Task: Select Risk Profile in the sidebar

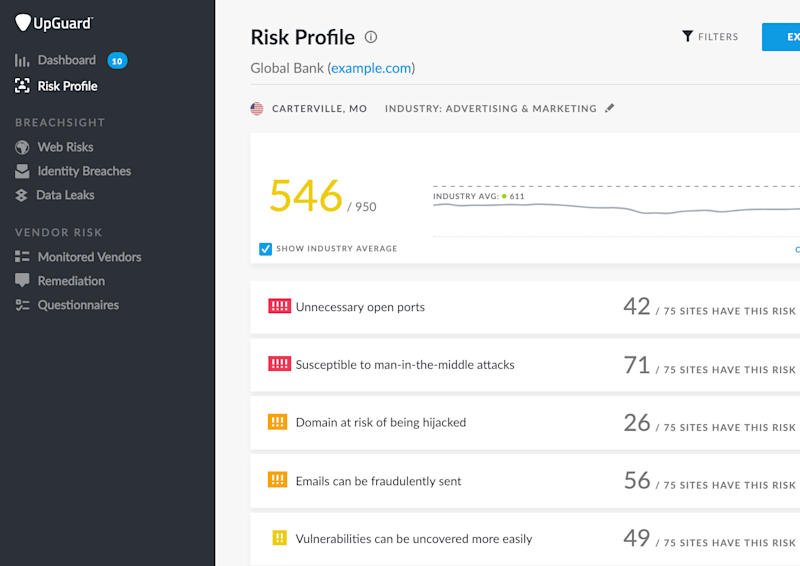Action: click(67, 86)
